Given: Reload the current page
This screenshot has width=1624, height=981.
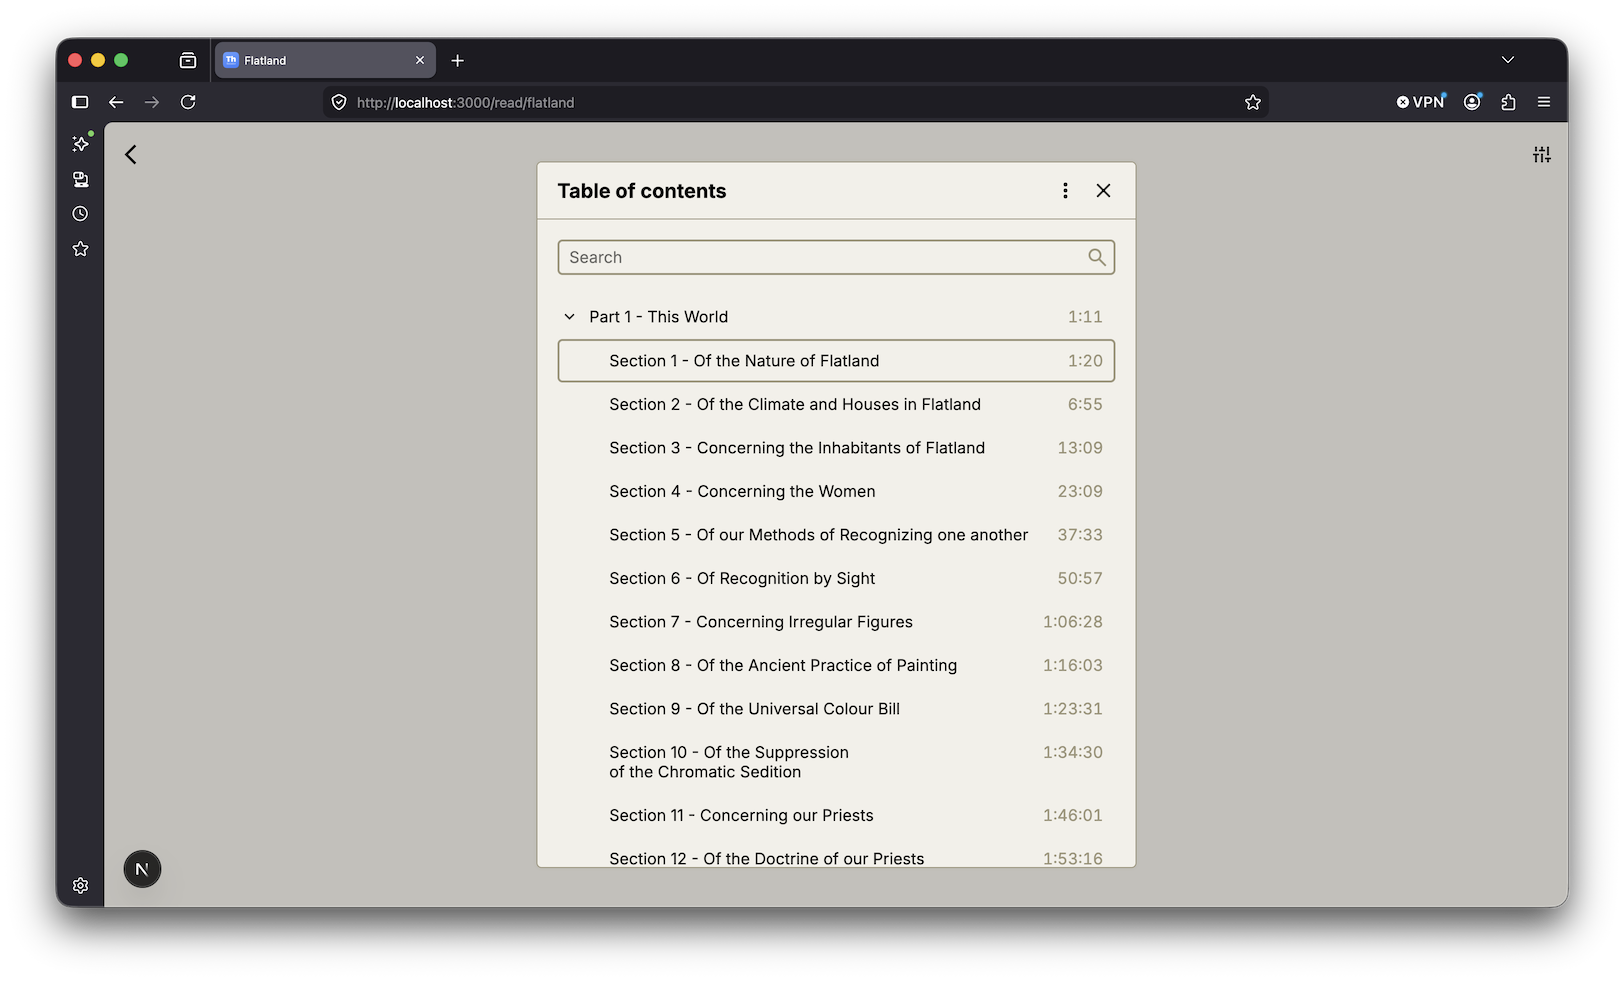Looking at the screenshot, I should click(x=188, y=102).
